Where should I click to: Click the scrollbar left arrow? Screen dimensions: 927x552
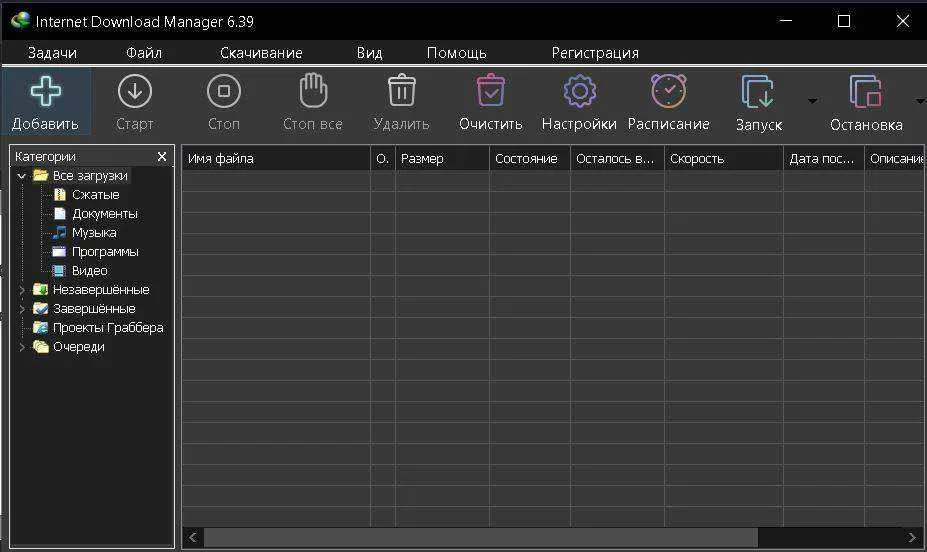pyautogui.click(x=193, y=537)
